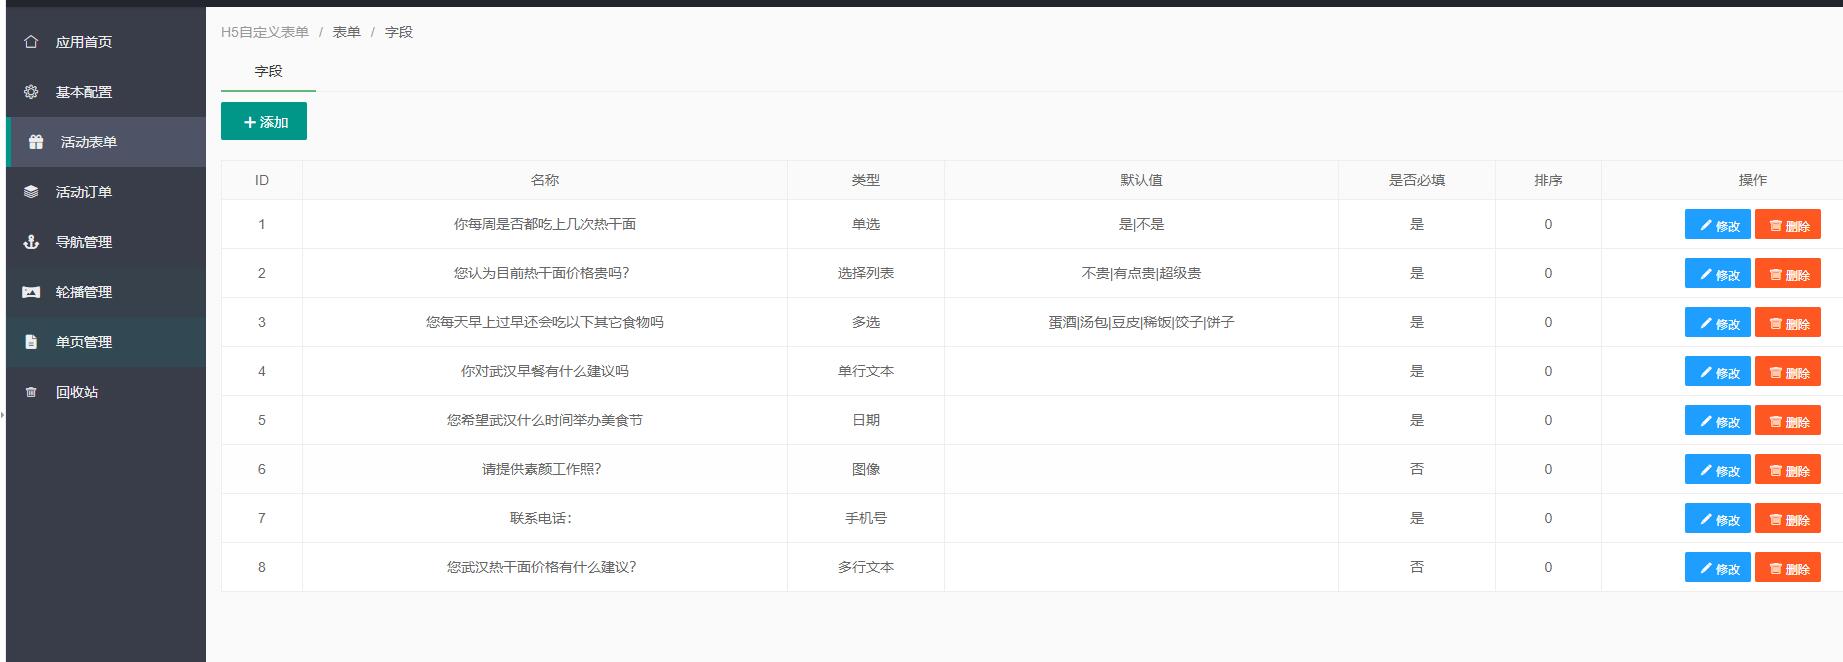Open 应用首页 in the sidebar

tap(106, 42)
